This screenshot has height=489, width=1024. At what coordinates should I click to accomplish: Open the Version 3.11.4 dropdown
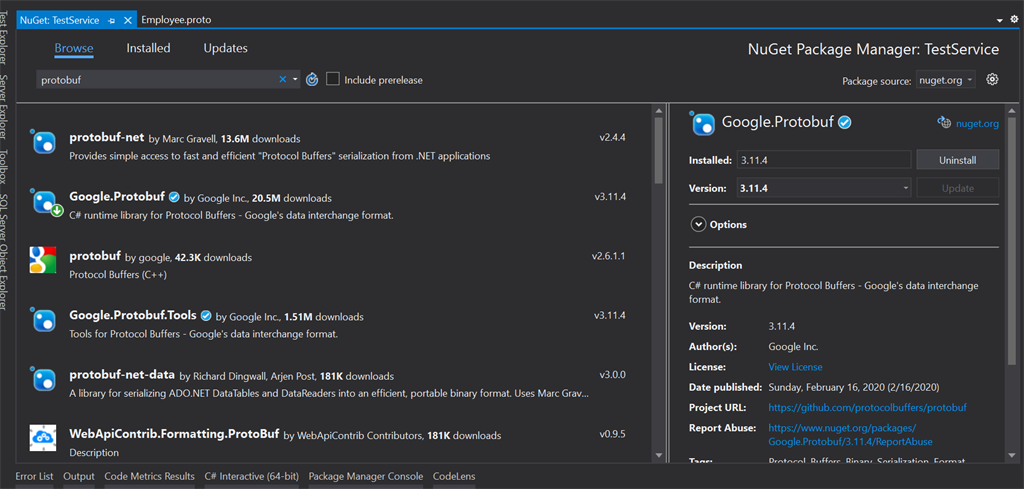(x=824, y=188)
